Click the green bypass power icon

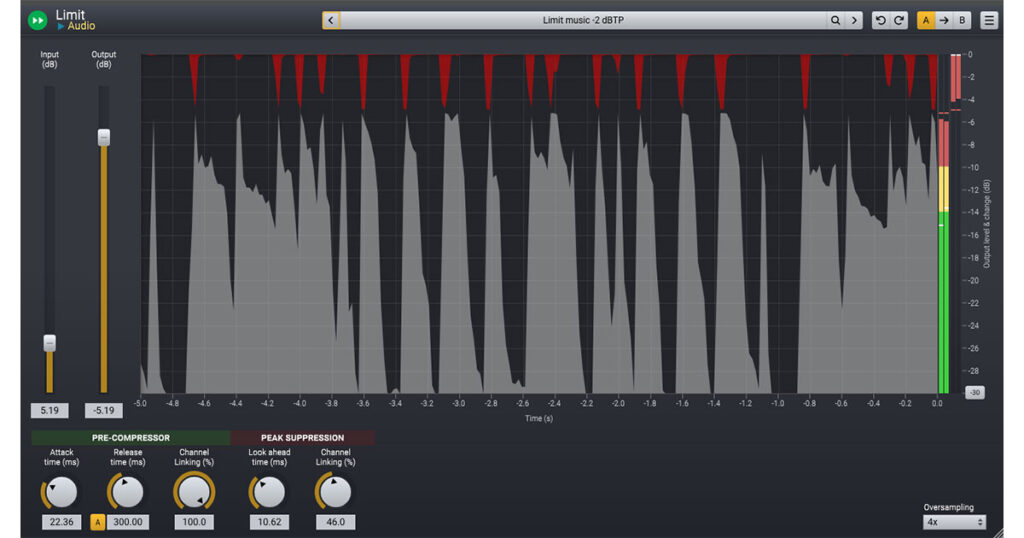pyautogui.click(x=38, y=20)
